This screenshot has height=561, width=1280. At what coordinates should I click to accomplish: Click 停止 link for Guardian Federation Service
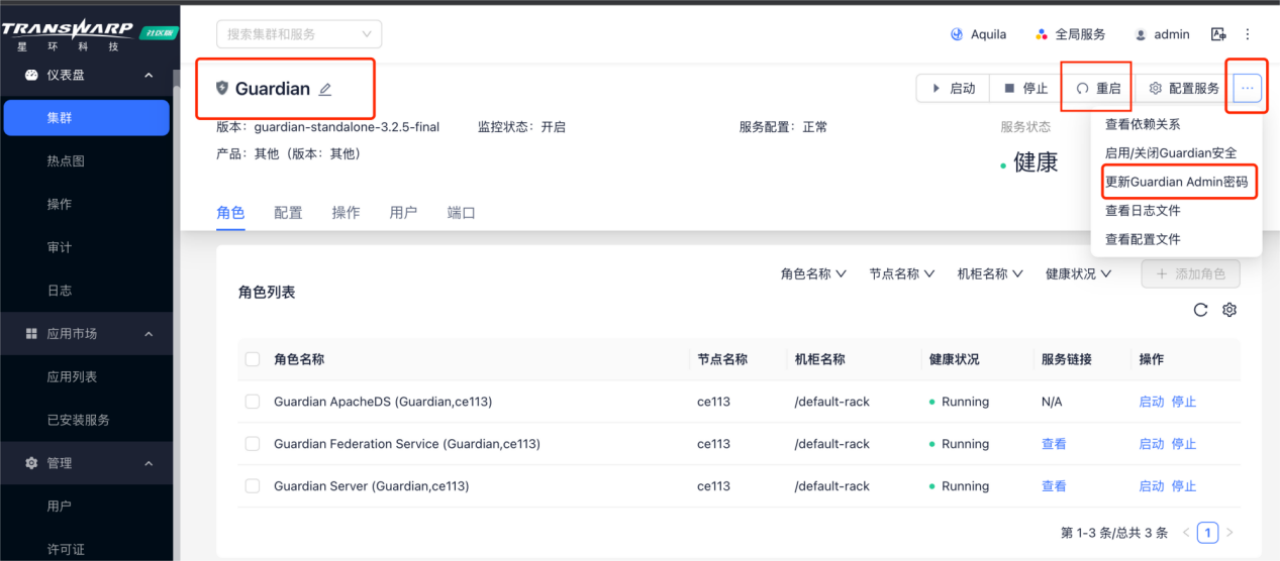(1184, 444)
